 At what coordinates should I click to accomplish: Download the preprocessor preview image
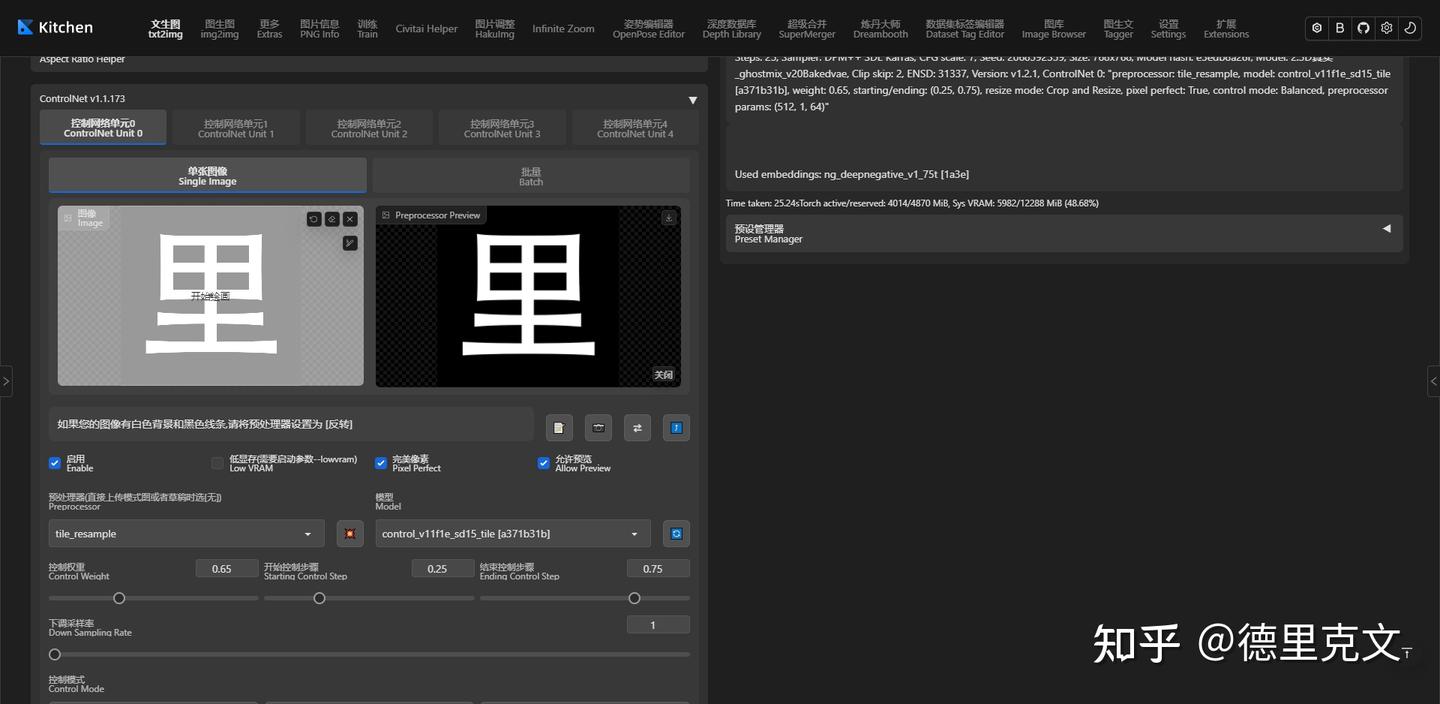tap(668, 216)
